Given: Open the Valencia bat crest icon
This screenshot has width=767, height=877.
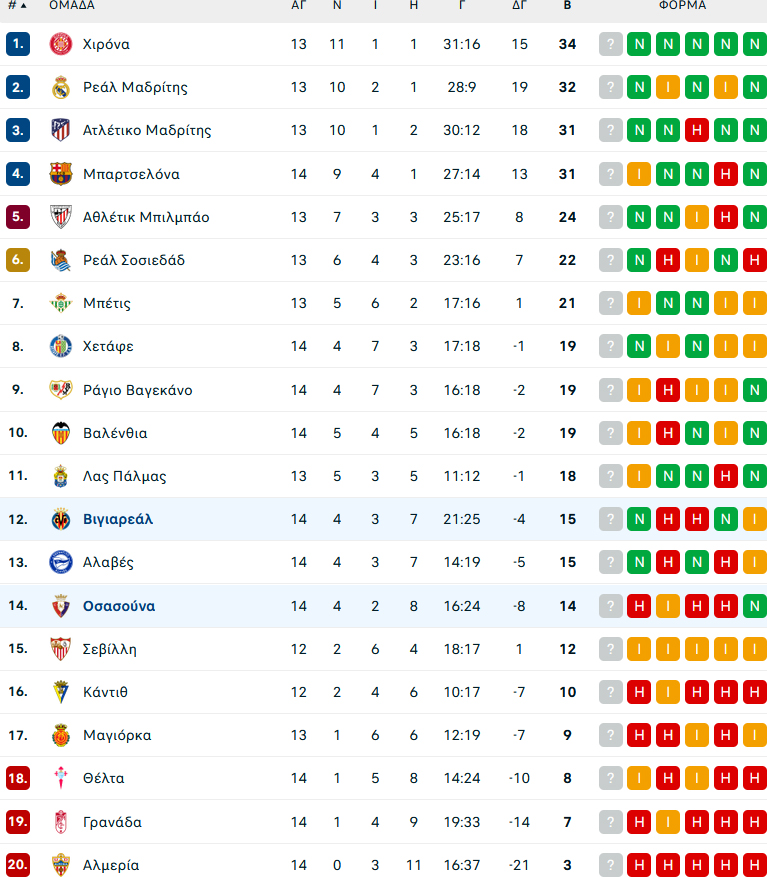Looking at the screenshot, I should point(60,433).
